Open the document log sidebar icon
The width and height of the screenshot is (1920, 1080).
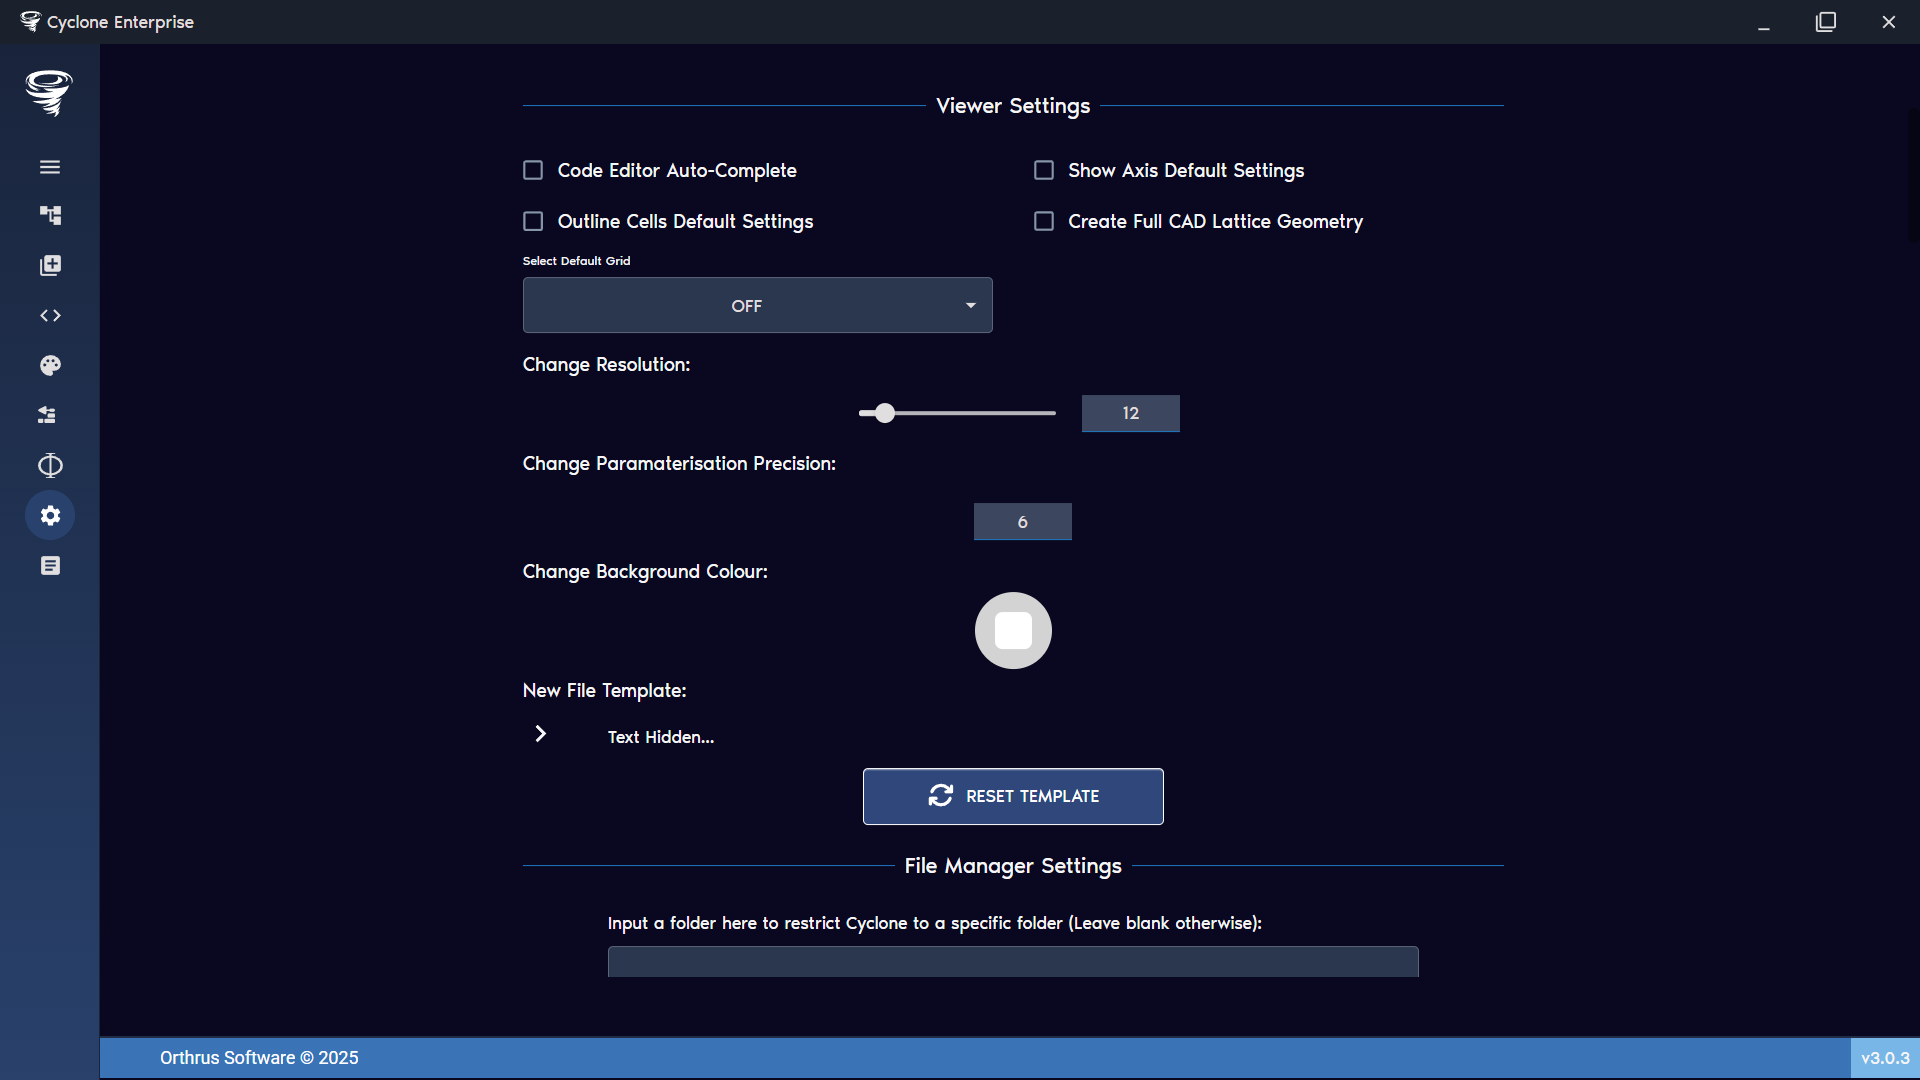tap(49, 565)
